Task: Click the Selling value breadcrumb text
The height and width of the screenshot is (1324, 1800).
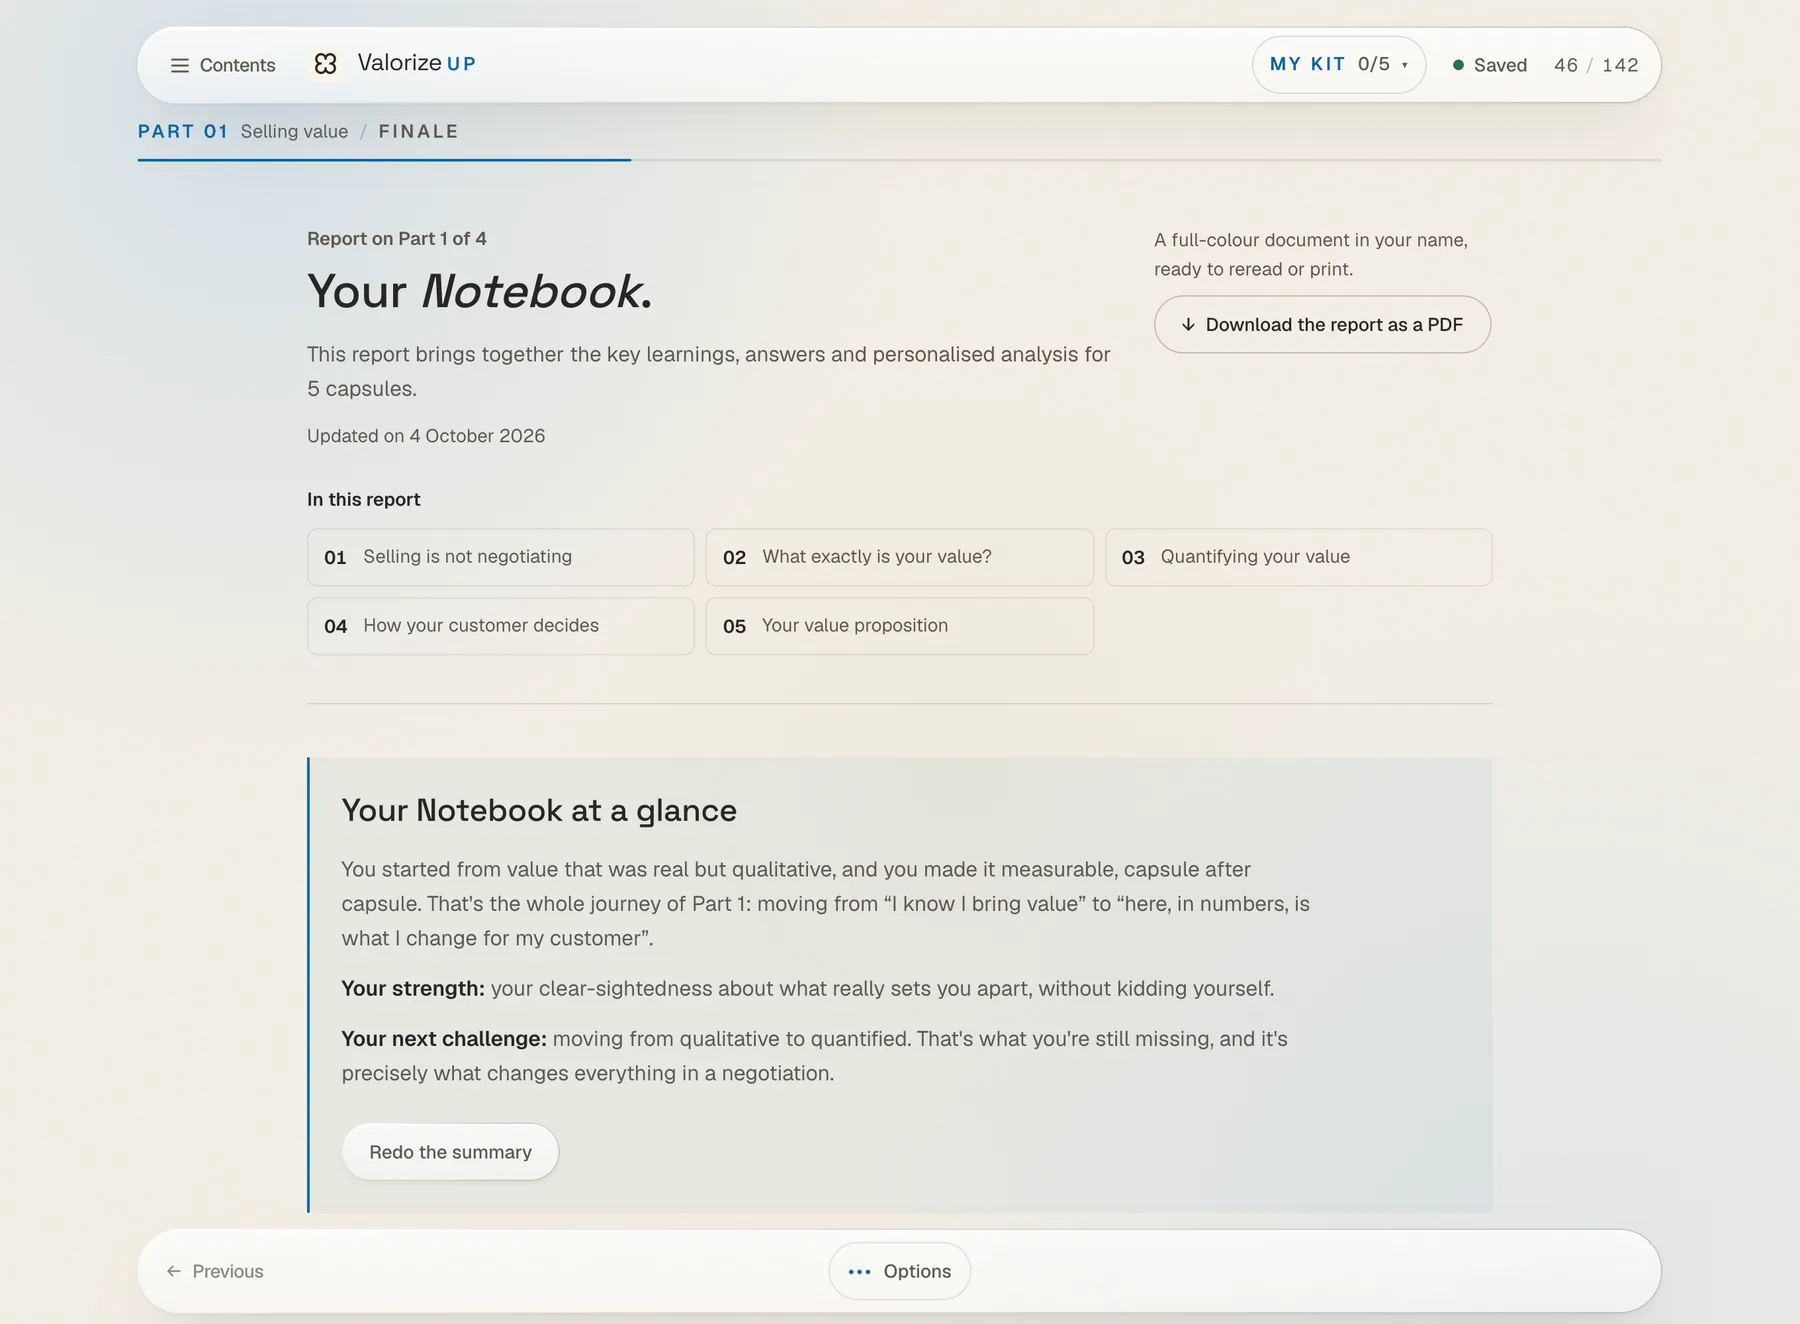Action: click(x=294, y=131)
